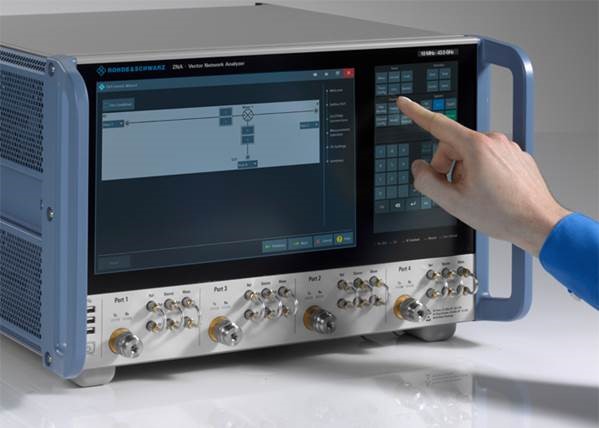Tap the bright blue highlighted hardkey
The height and width of the screenshot is (428, 599).
click(438, 104)
